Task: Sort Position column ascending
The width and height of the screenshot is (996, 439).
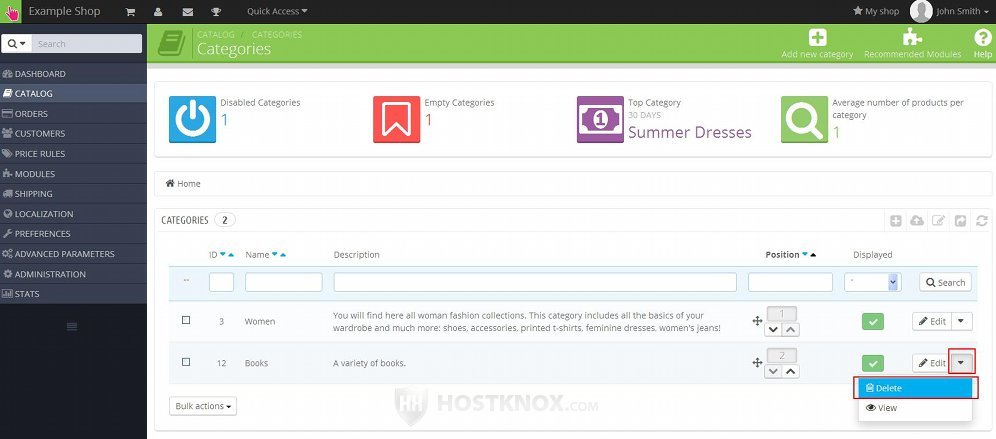Action: (x=813, y=255)
